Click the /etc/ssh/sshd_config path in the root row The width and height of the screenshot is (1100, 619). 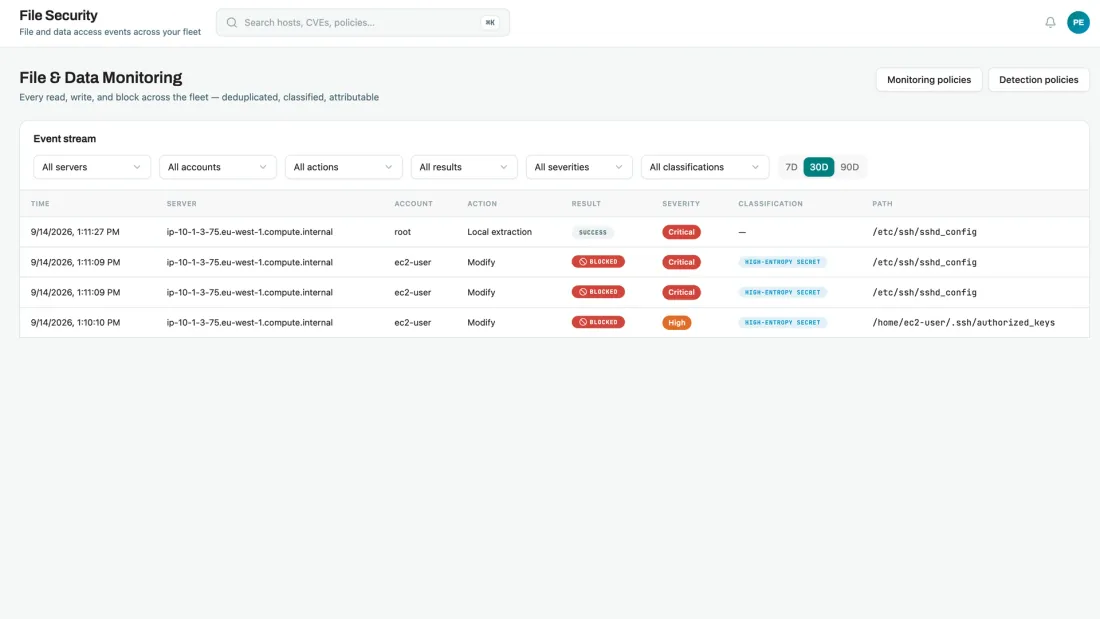[x=924, y=232]
